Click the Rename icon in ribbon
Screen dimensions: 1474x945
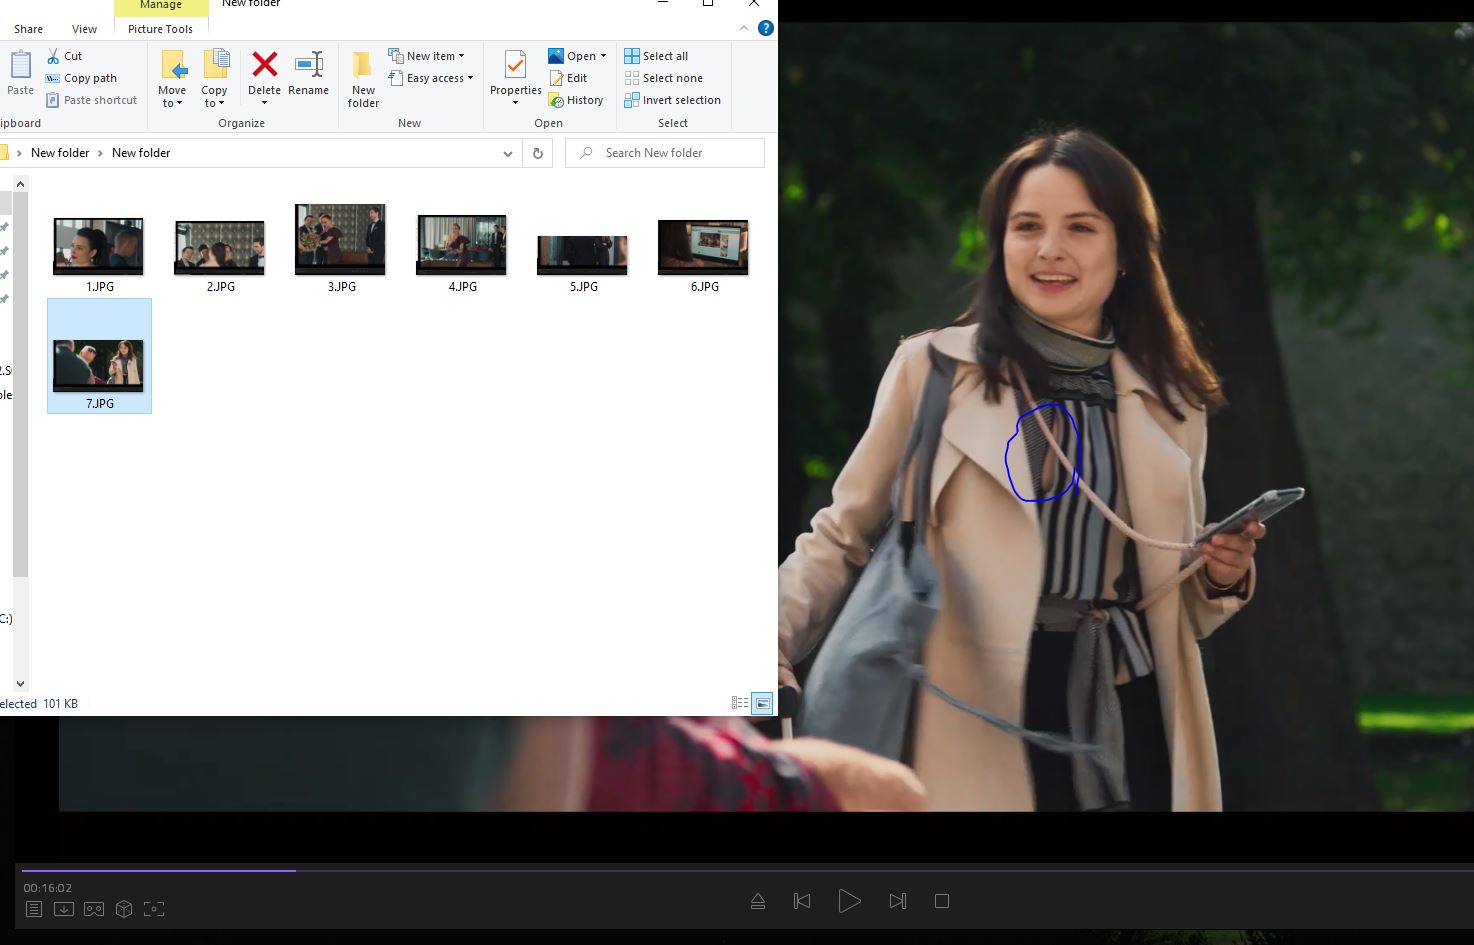pos(308,65)
